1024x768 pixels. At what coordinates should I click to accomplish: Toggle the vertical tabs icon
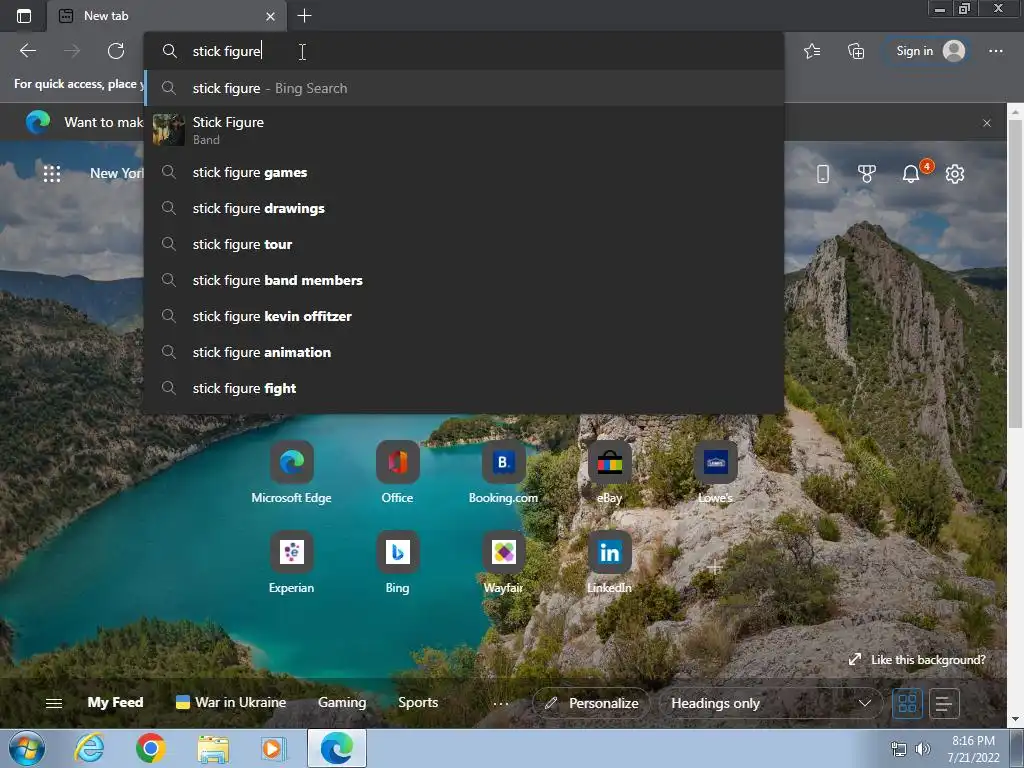[x=24, y=16]
